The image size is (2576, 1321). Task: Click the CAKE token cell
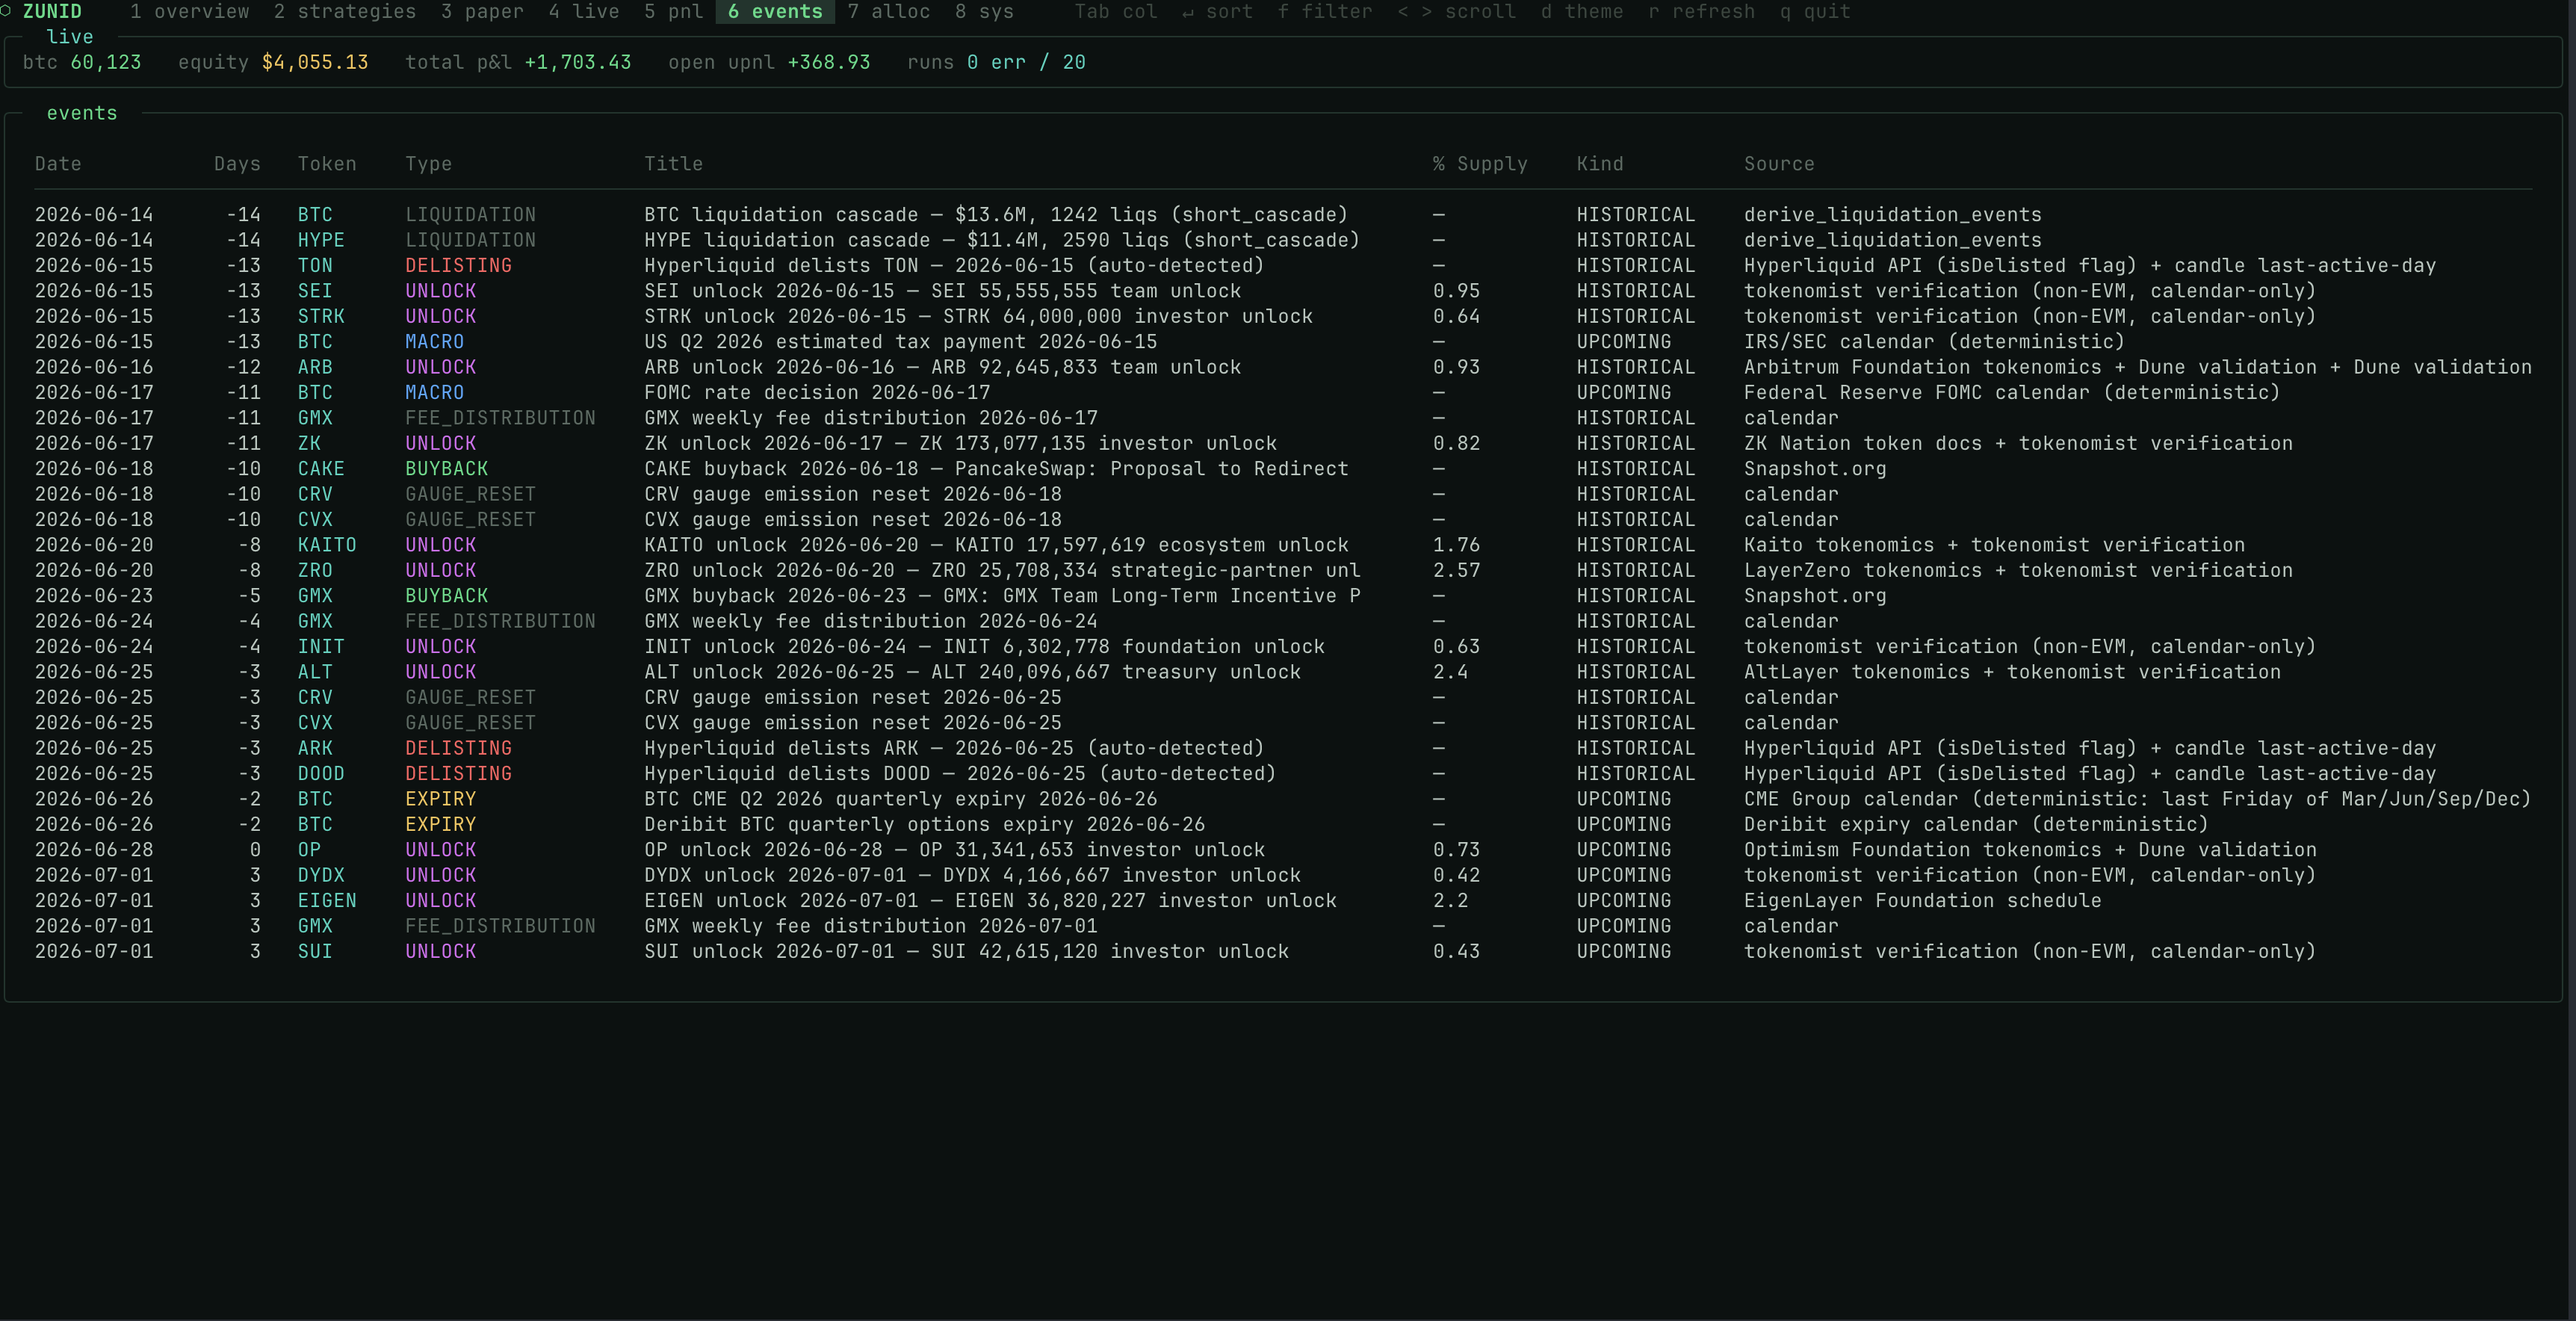[321, 469]
